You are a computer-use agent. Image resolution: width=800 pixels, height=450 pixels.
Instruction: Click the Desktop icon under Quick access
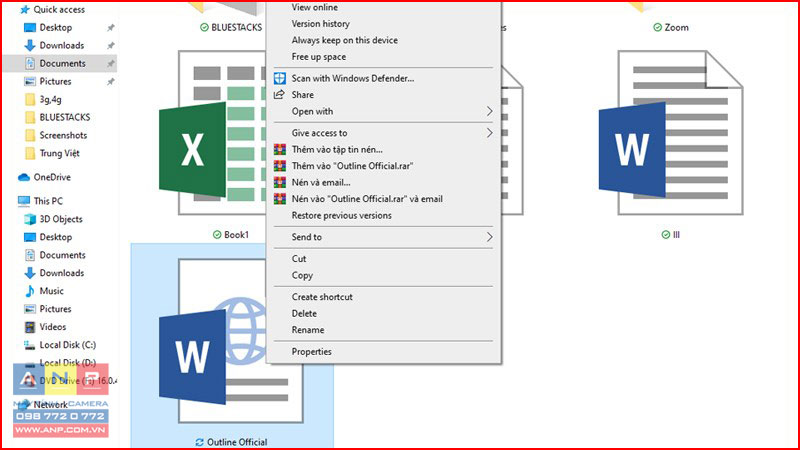click(30, 28)
